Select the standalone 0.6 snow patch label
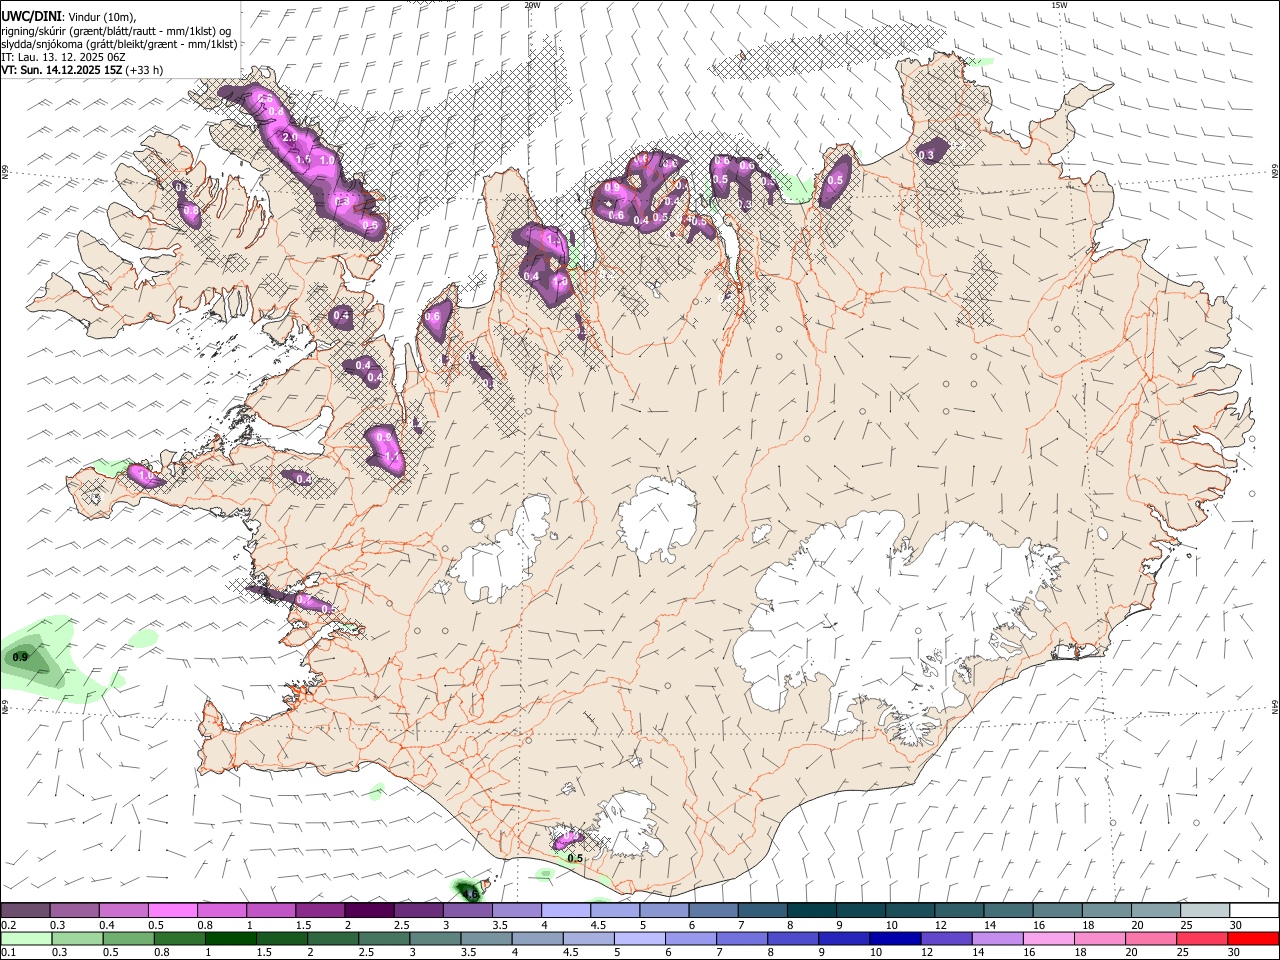This screenshot has height=960, width=1280. [432, 317]
